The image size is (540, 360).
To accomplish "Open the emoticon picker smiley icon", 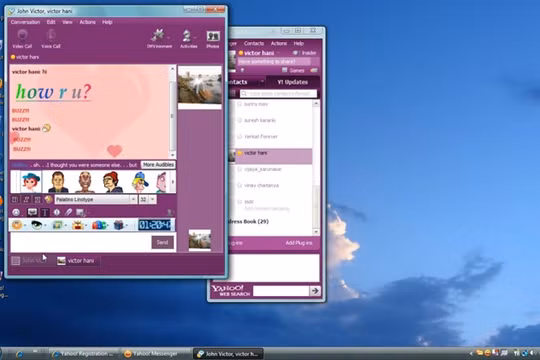I will [x=16, y=212].
